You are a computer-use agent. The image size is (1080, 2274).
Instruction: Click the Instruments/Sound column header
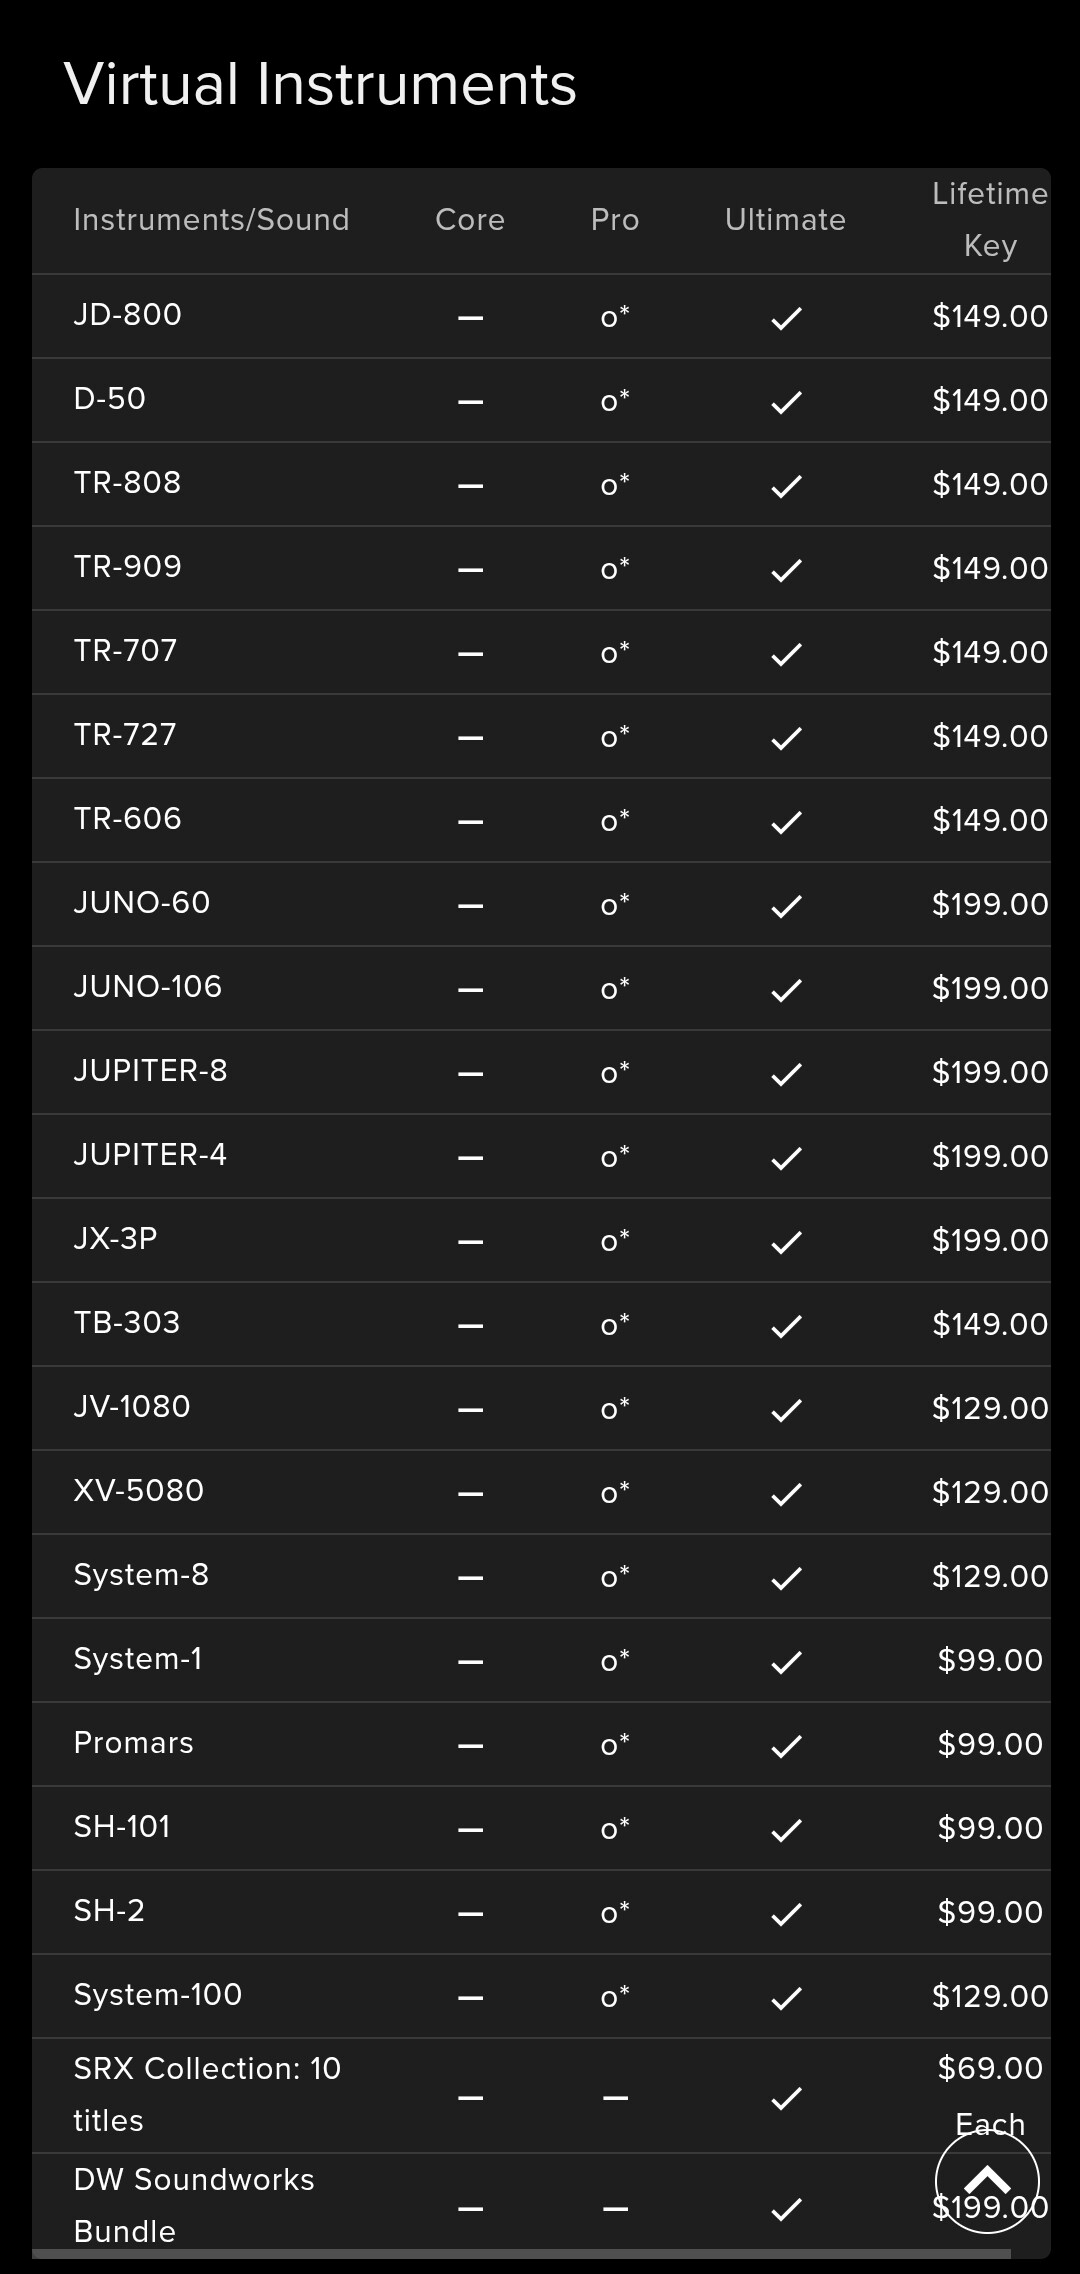[x=211, y=220]
